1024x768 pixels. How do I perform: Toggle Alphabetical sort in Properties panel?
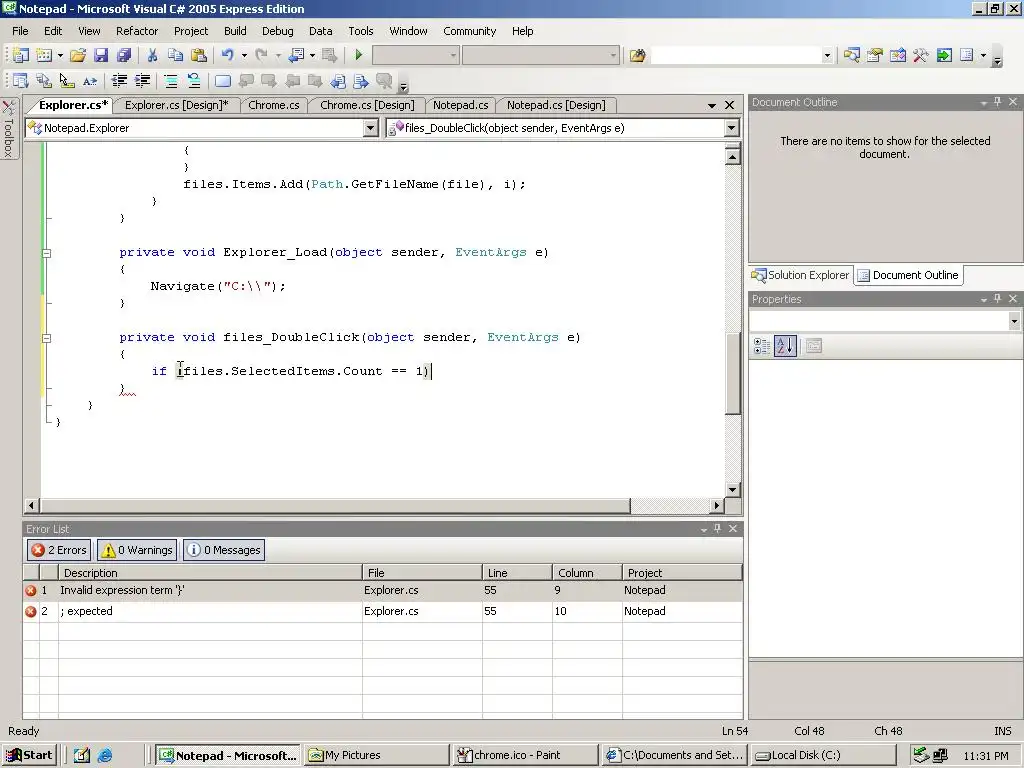[x=785, y=346]
